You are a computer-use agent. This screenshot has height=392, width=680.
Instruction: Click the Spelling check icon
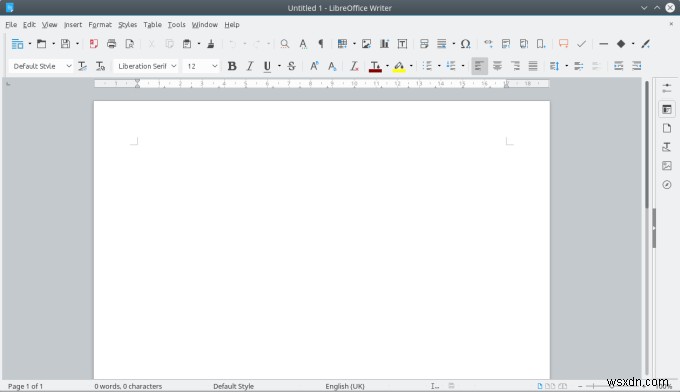303,44
